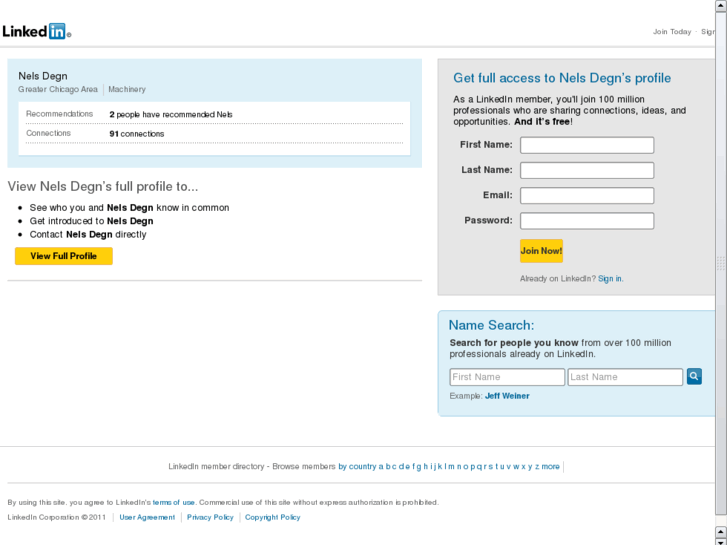The width and height of the screenshot is (727, 545).
Task: Open directory letter m
Action: [x=451, y=467]
